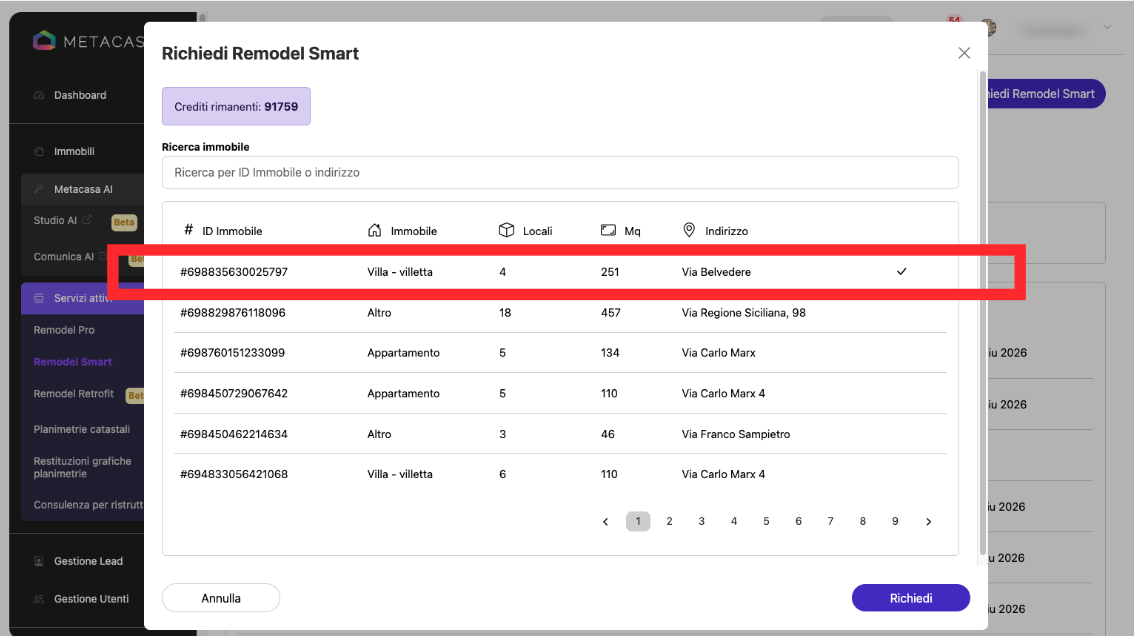Open Remodel Pro in the sidebar menu
The image size is (1134, 636).
(64, 330)
